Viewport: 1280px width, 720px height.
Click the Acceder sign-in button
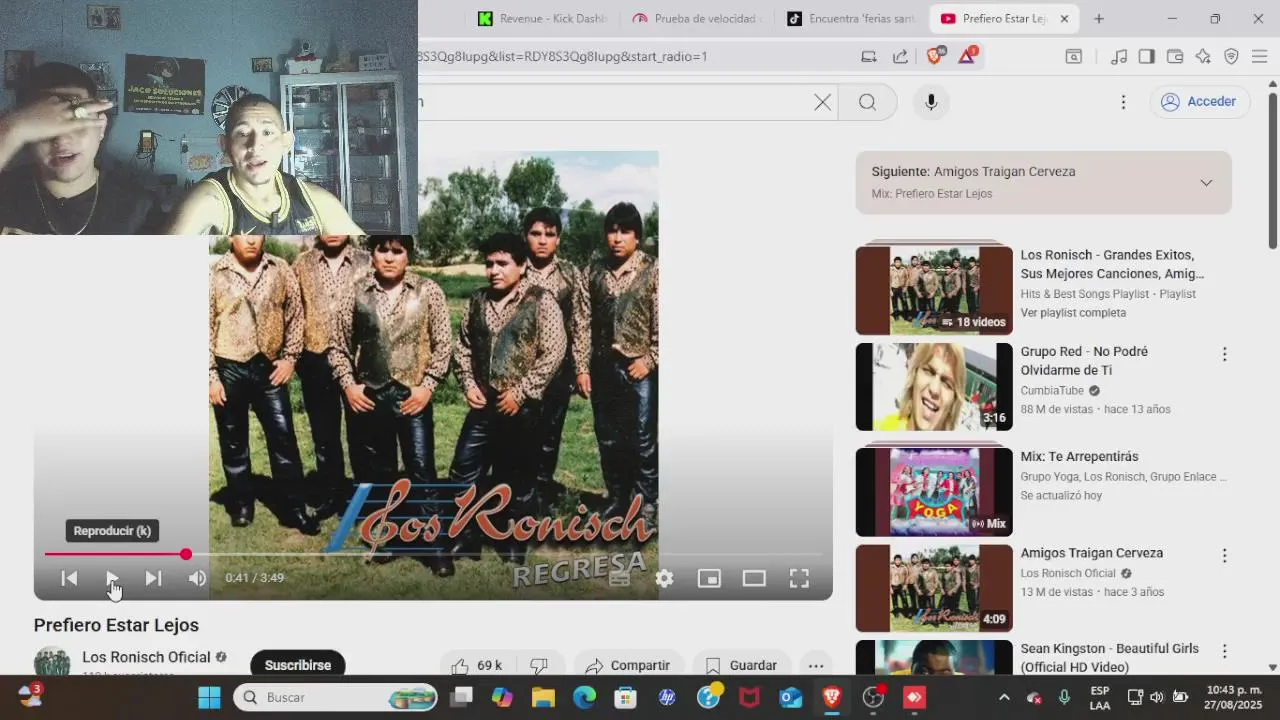[x=1199, y=102]
